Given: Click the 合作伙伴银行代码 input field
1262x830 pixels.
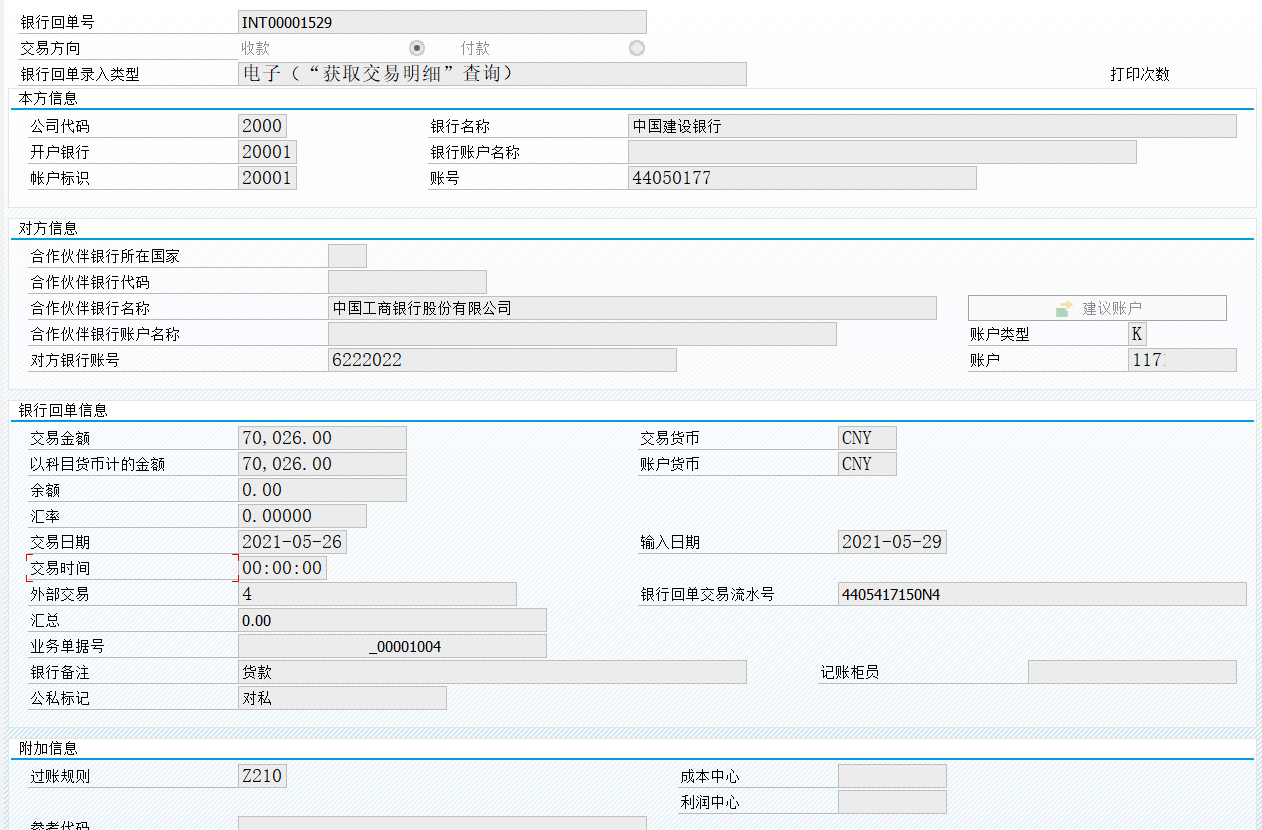Looking at the screenshot, I should (405, 281).
